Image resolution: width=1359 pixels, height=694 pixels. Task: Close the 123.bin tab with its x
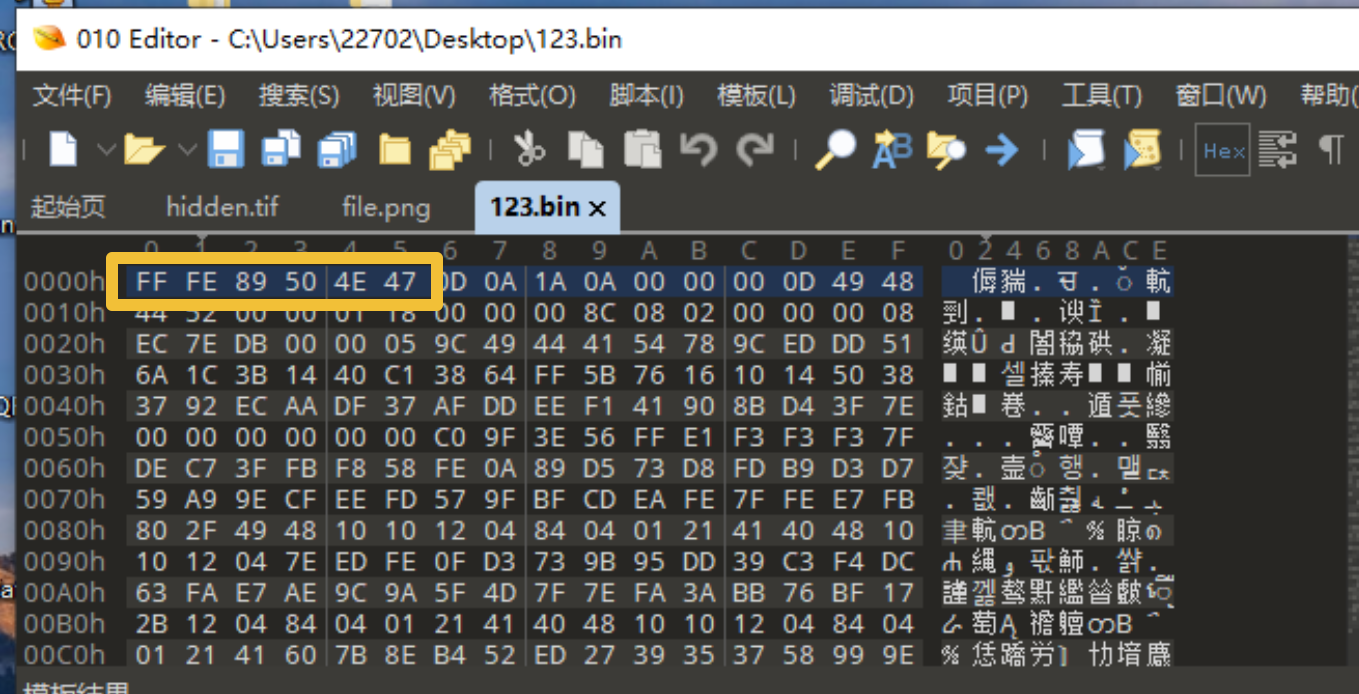tap(597, 208)
